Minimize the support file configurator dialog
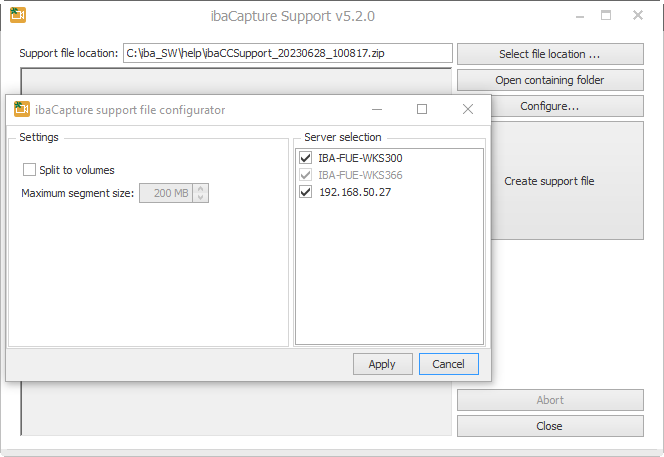The width and height of the screenshot is (664, 457). click(x=377, y=109)
